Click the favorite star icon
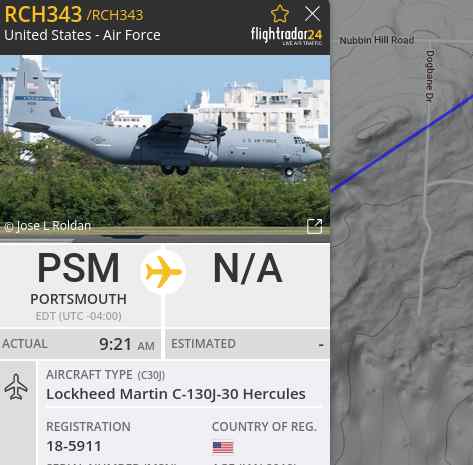Screen dimensions: 473x465 pos(279,14)
